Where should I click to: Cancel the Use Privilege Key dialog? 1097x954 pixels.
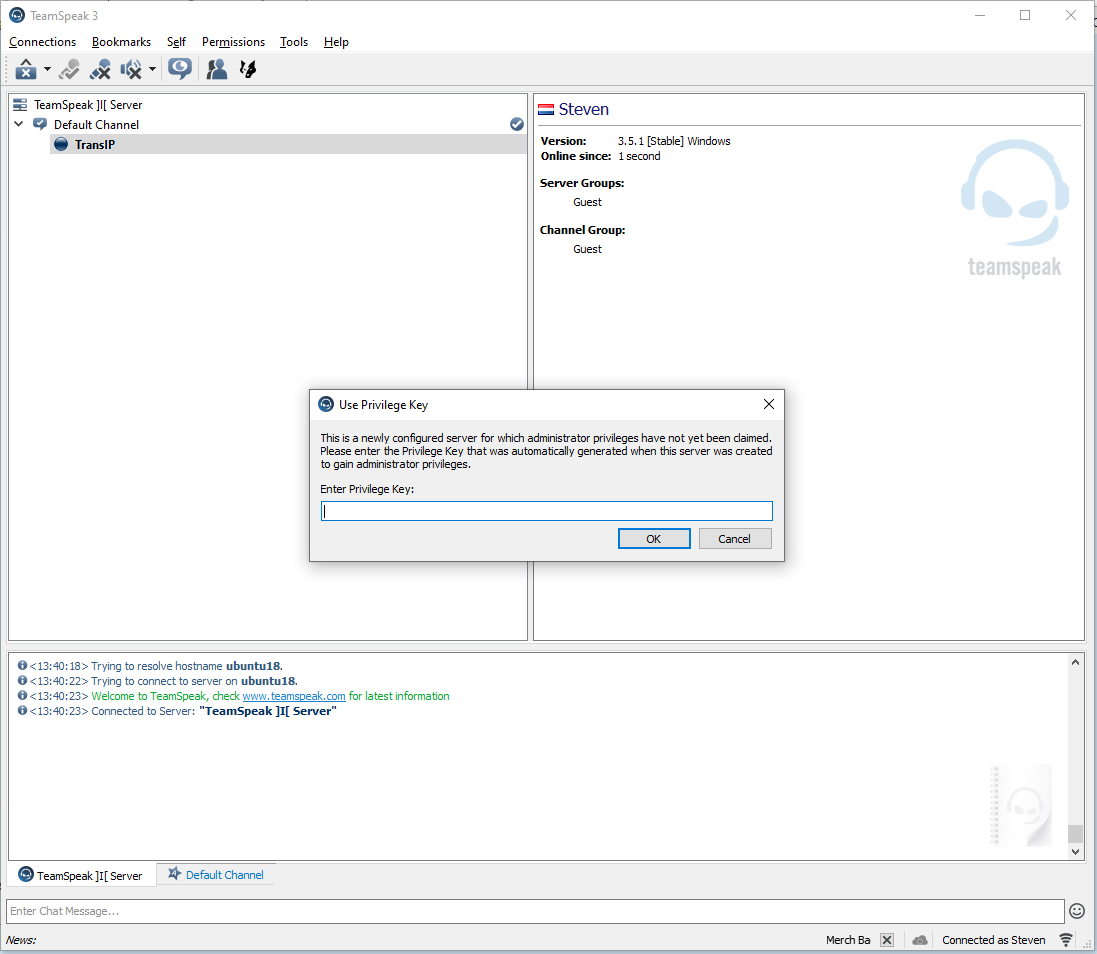[x=735, y=539]
